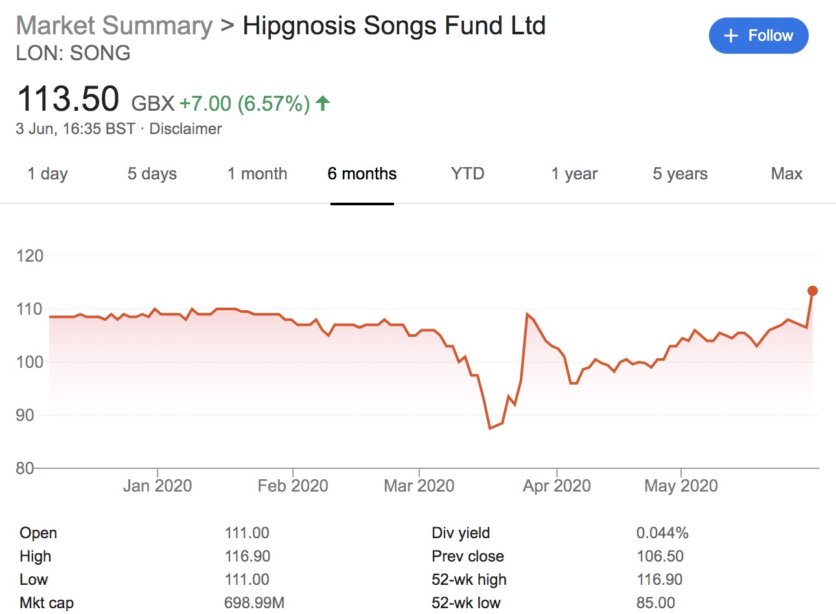Viewport: 836px width, 614px height.
Task: Open the Disclaimer link
Action: point(185,129)
